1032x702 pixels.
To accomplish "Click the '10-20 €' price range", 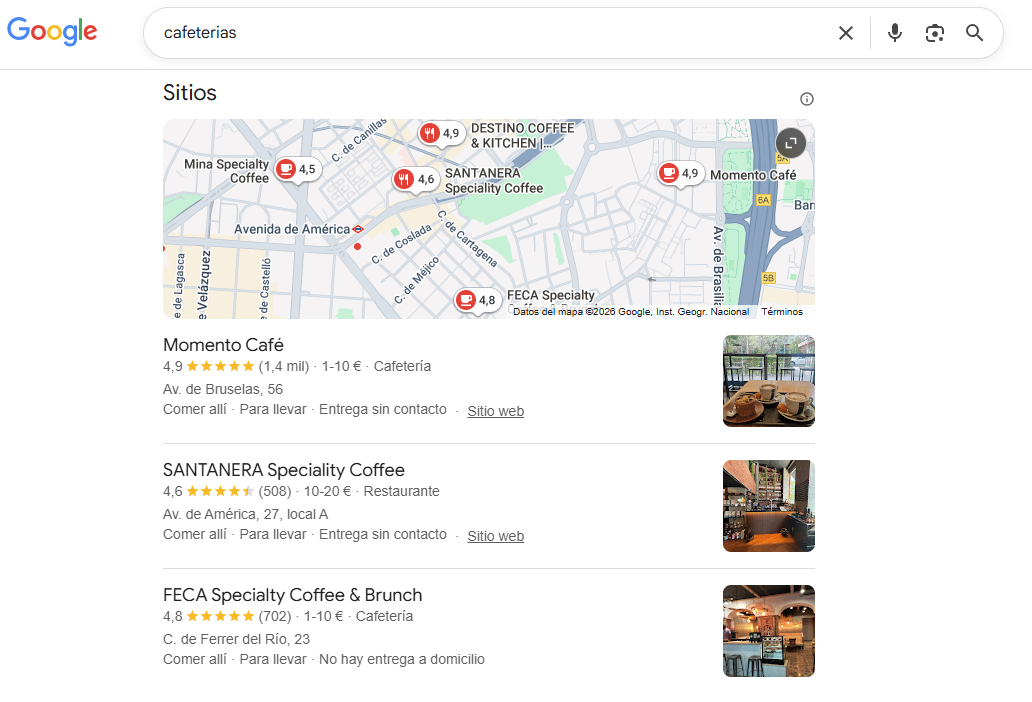I will pos(327,491).
